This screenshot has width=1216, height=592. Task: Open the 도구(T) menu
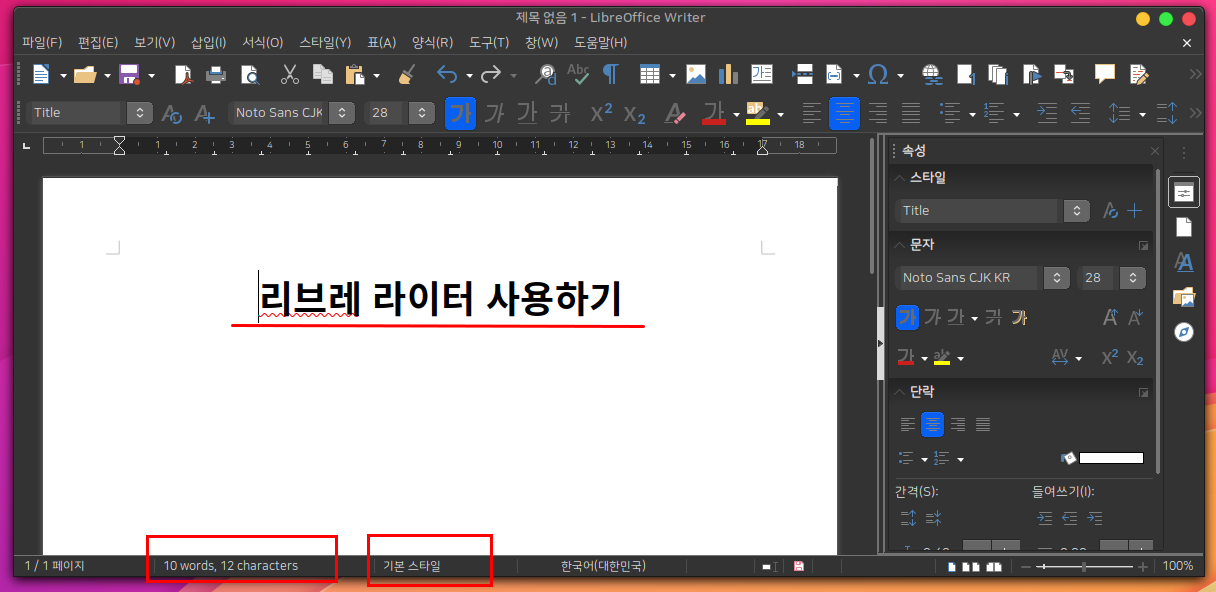pyautogui.click(x=489, y=43)
